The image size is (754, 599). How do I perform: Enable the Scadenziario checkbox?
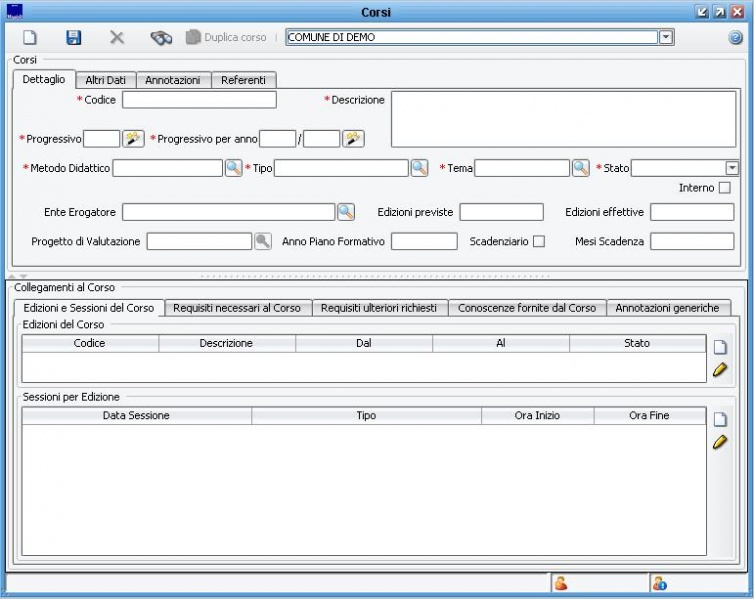point(539,241)
